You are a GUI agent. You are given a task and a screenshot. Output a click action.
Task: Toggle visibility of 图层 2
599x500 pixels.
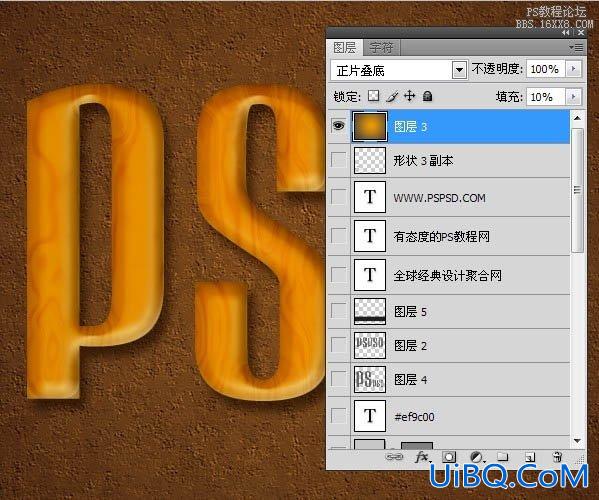point(338,345)
